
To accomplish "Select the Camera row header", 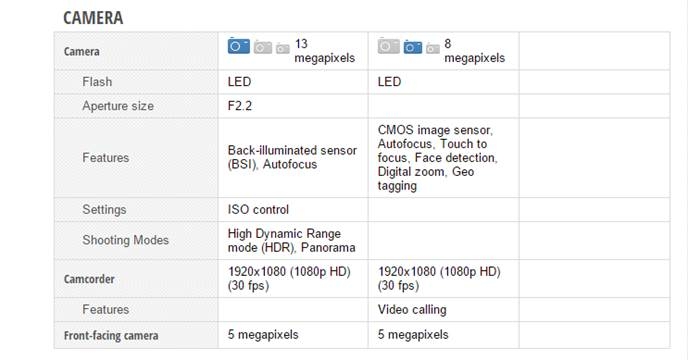I will pyautogui.click(x=82, y=51).
